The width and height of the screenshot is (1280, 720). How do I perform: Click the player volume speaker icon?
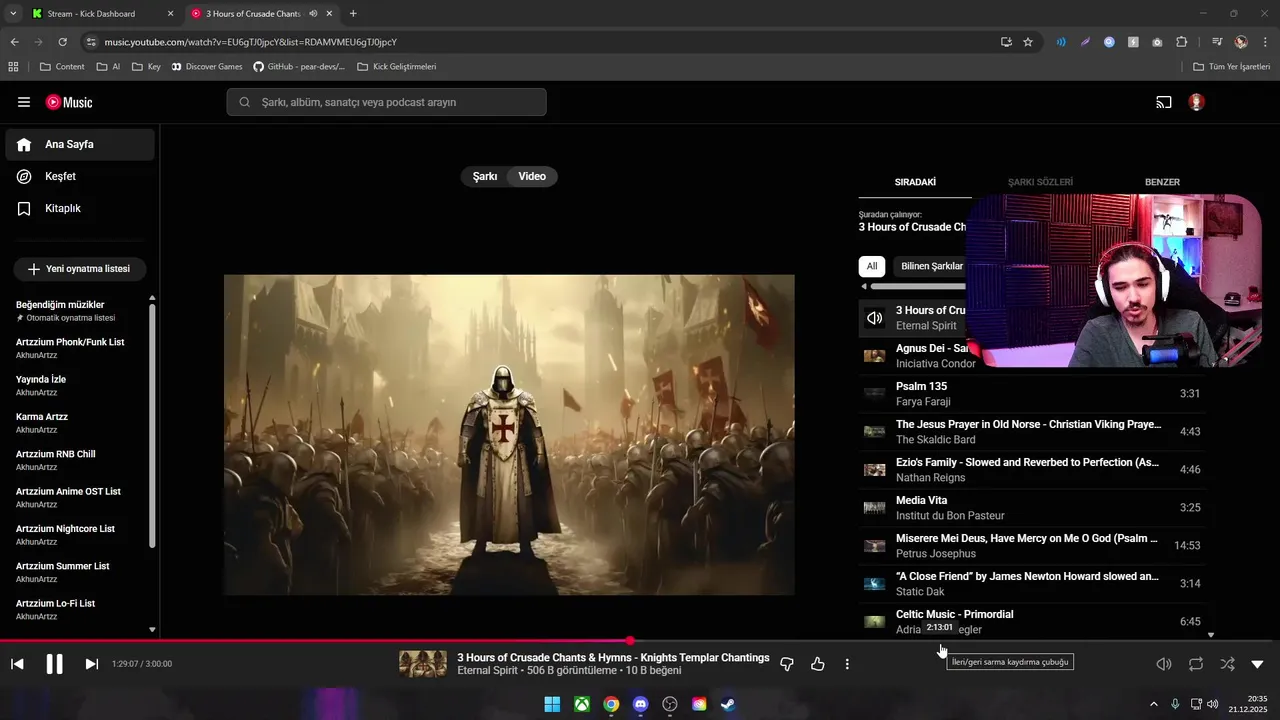tap(1164, 664)
